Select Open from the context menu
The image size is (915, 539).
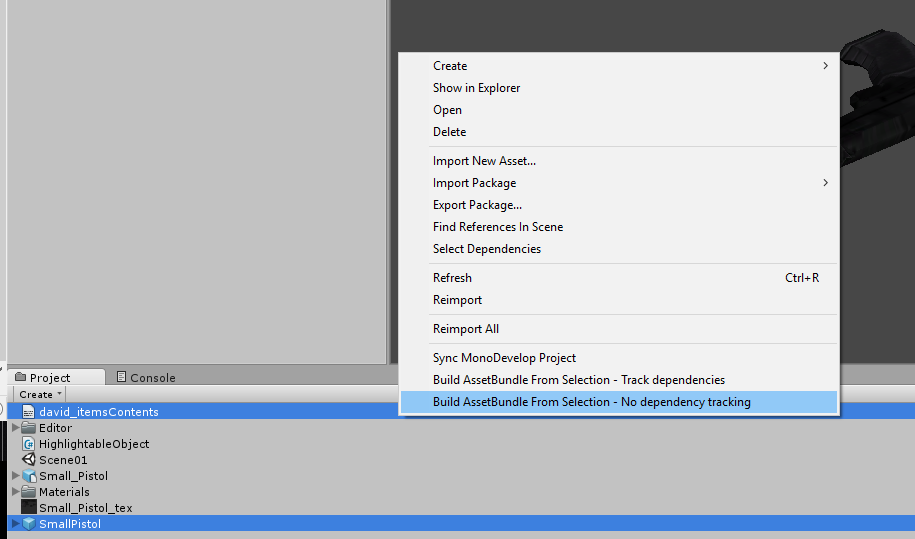pos(619,110)
